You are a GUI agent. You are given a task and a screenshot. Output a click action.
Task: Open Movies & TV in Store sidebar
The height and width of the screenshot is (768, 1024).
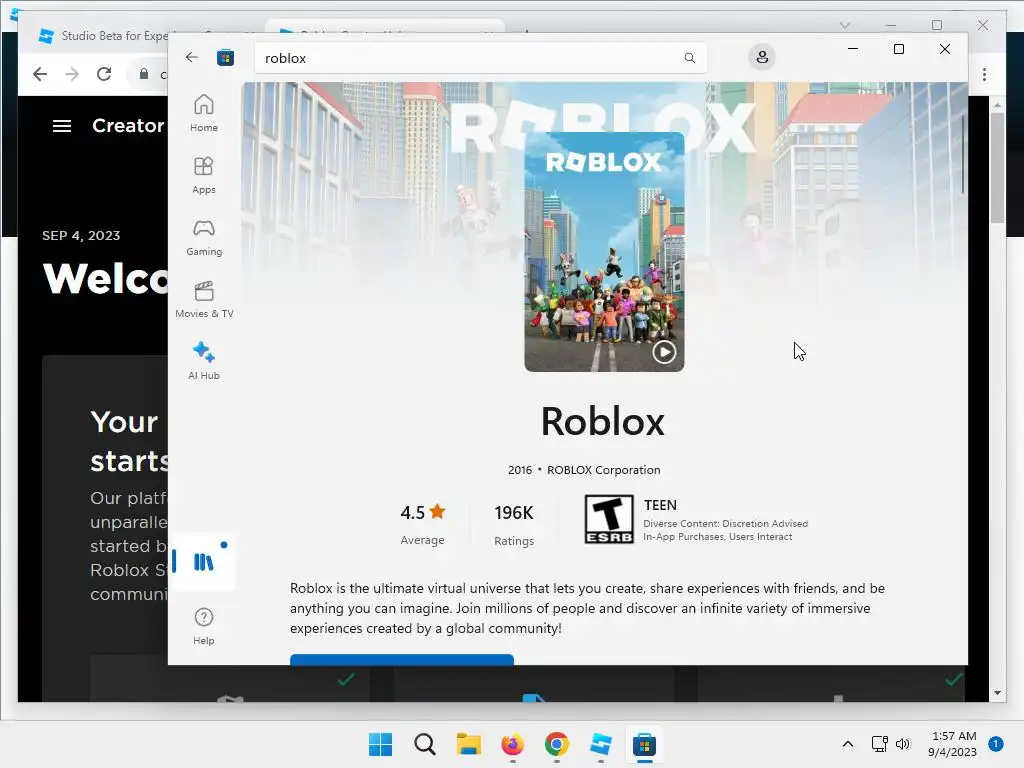[204, 300]
